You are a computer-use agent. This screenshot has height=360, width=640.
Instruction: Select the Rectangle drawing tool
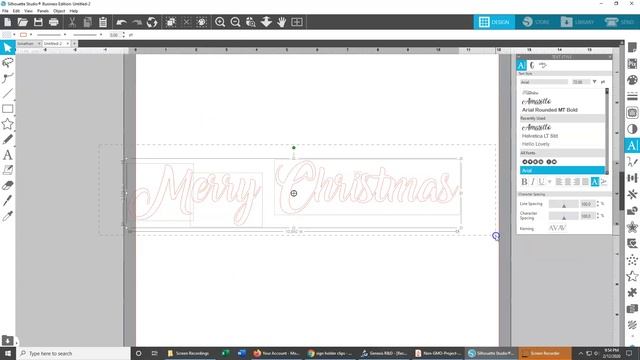(x=8, y=109)
